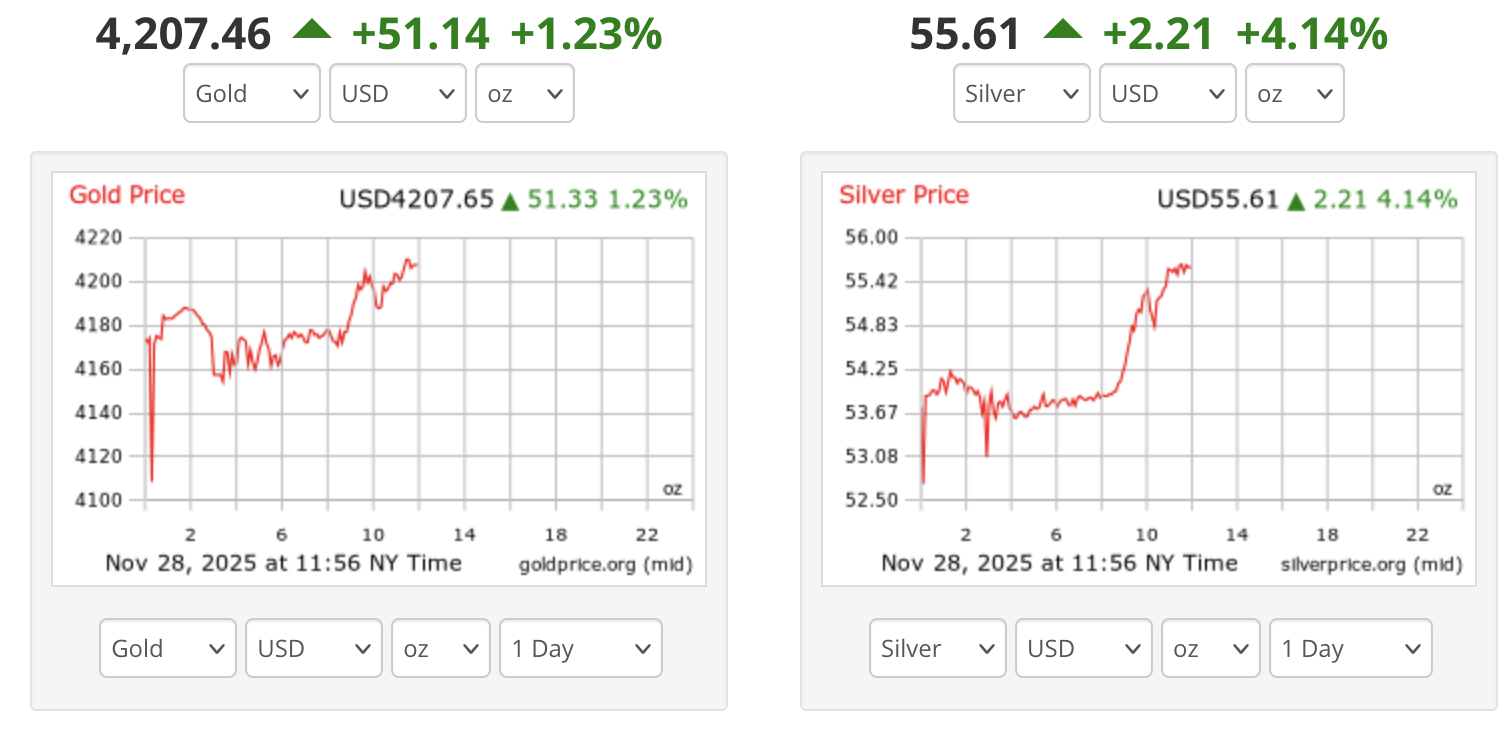Click the red Gold Price chart title
1510x730 pixels.
[127, 195]
